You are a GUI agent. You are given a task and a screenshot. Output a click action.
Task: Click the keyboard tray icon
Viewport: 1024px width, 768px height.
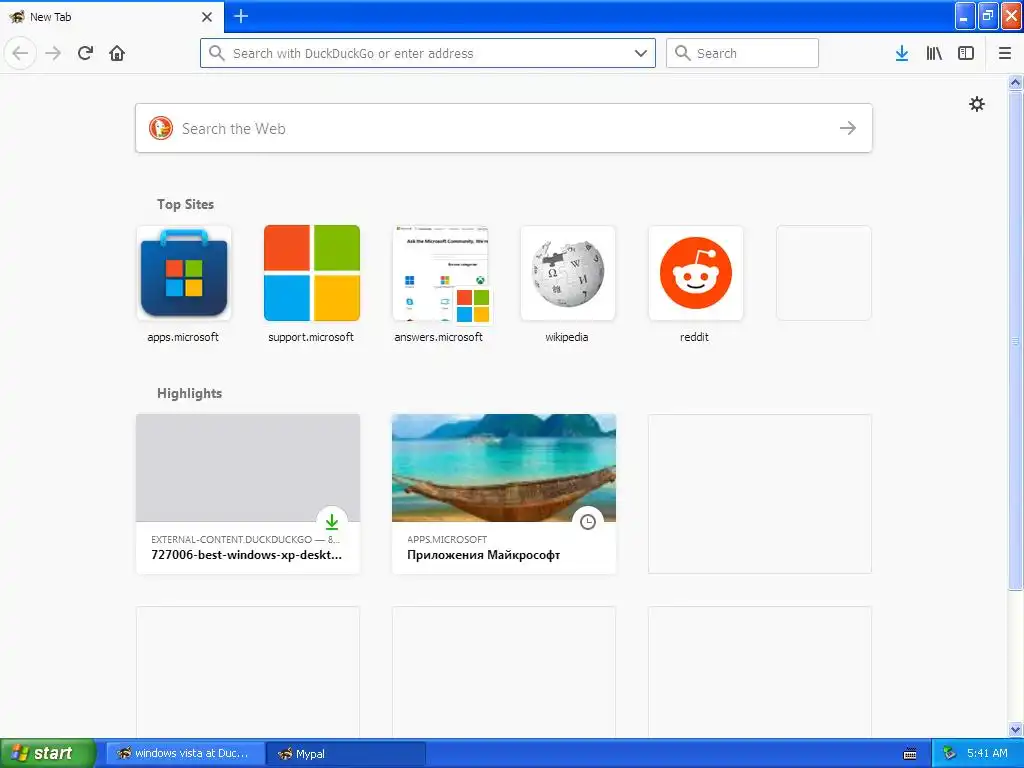[910, 754]
